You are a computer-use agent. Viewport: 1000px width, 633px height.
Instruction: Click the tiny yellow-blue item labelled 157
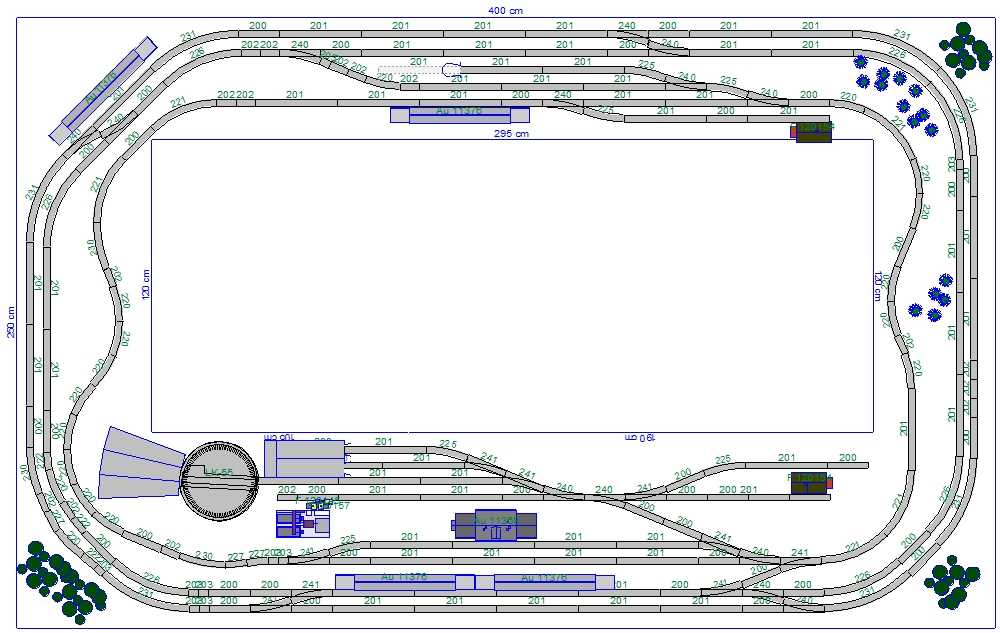coord(319,504)
